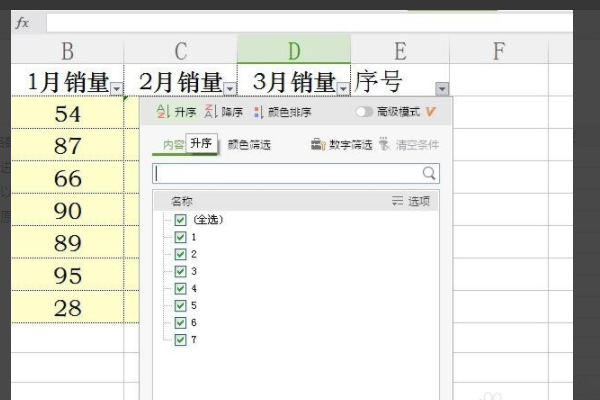Select column B header
The width and height of the screenshot is (600, 400).
[67, 50]
